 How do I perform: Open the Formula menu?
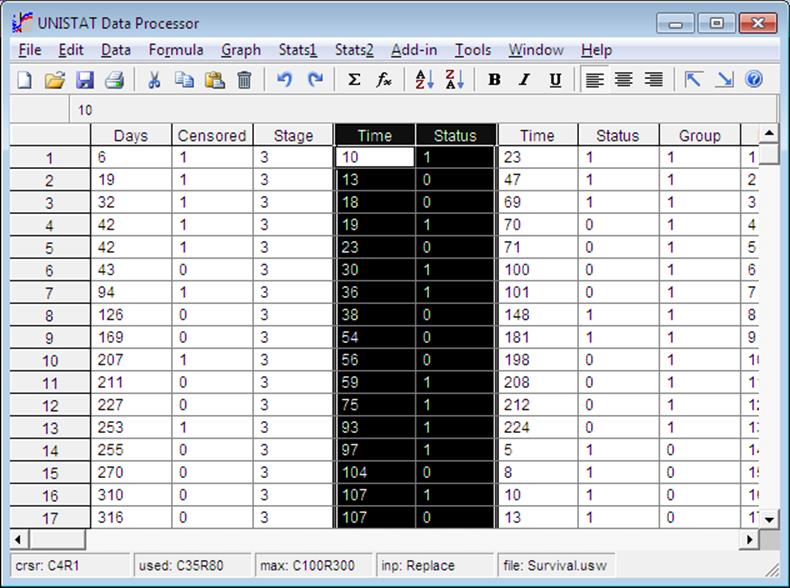point(176,50)
